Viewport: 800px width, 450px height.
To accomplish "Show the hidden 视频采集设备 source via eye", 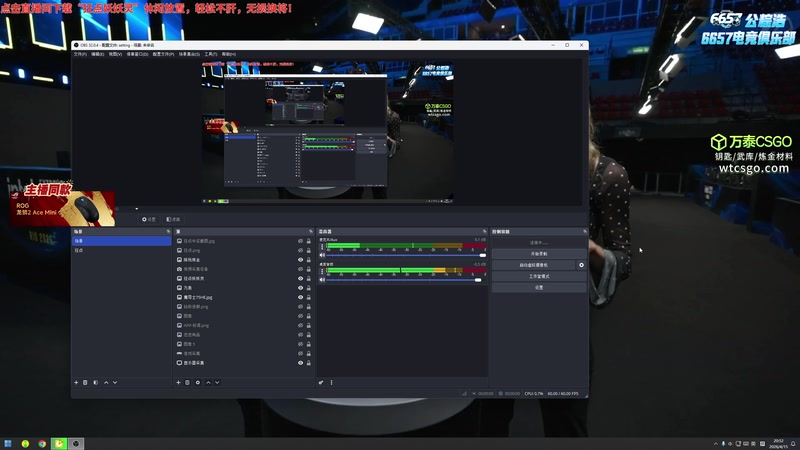I will coord(301,269).
